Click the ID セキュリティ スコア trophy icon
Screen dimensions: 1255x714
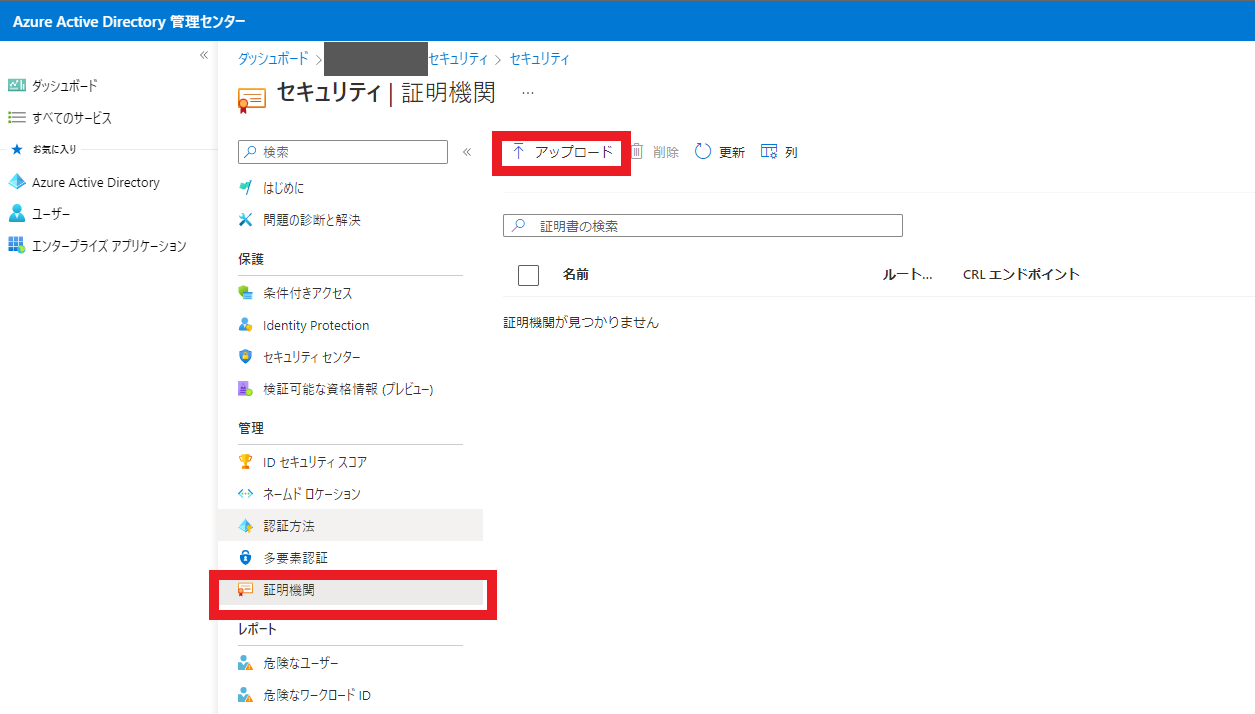[245, 462]
